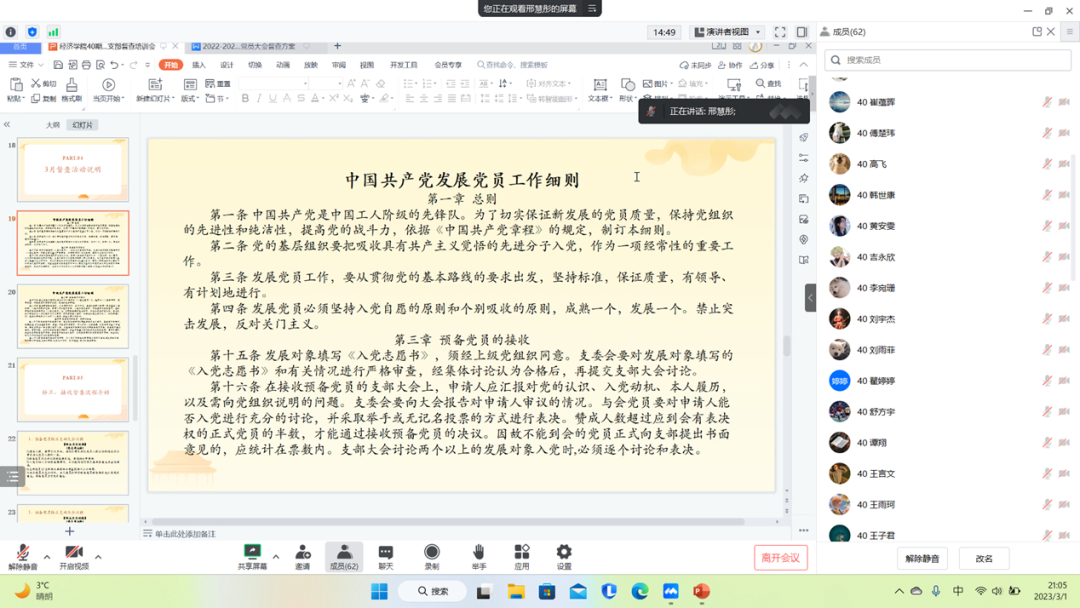Open the 邀请 invite panel
1080x608 pixels.
pyautogui.click(x=302, y=555)
